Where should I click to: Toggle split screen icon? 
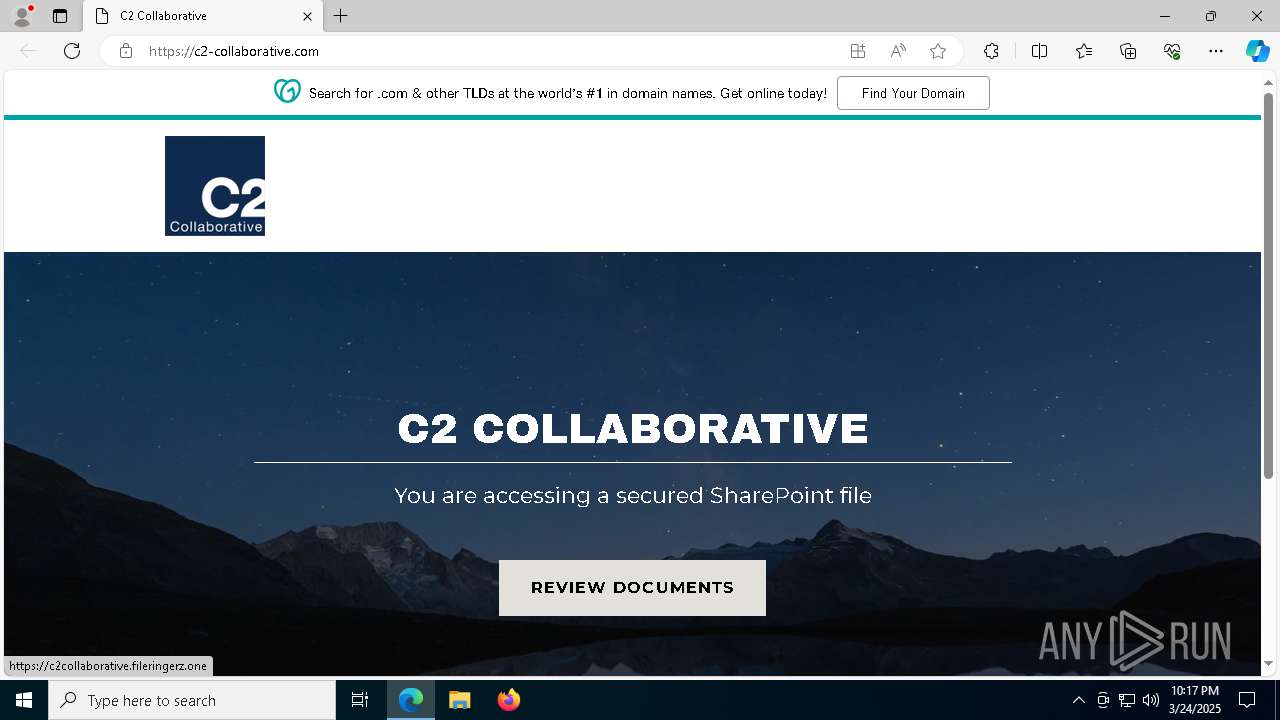click(x=1039, y=51)
